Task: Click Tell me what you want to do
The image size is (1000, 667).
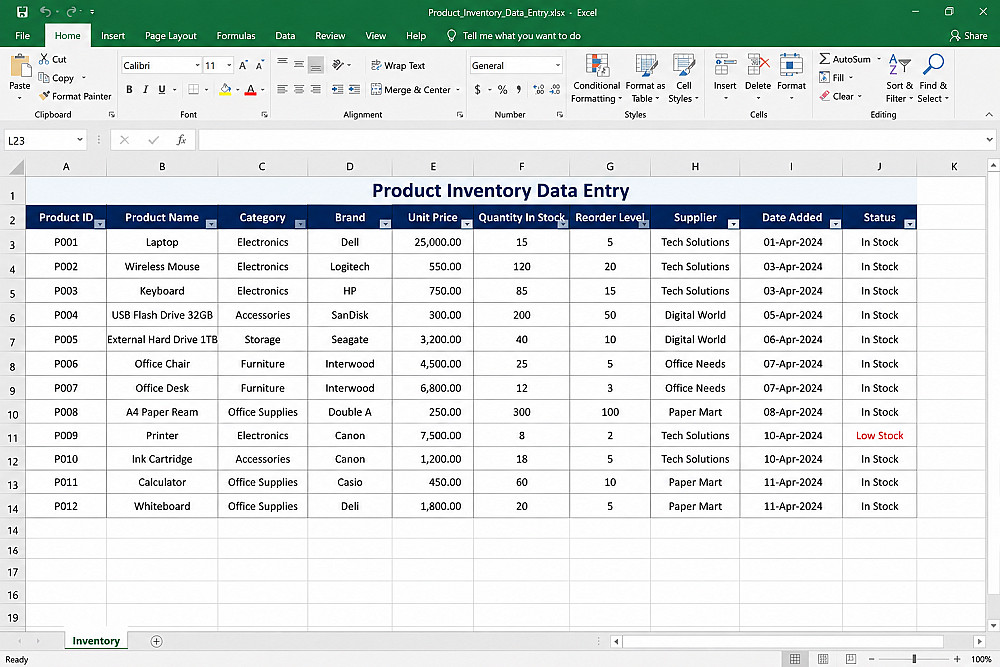Action: (521, 36)
